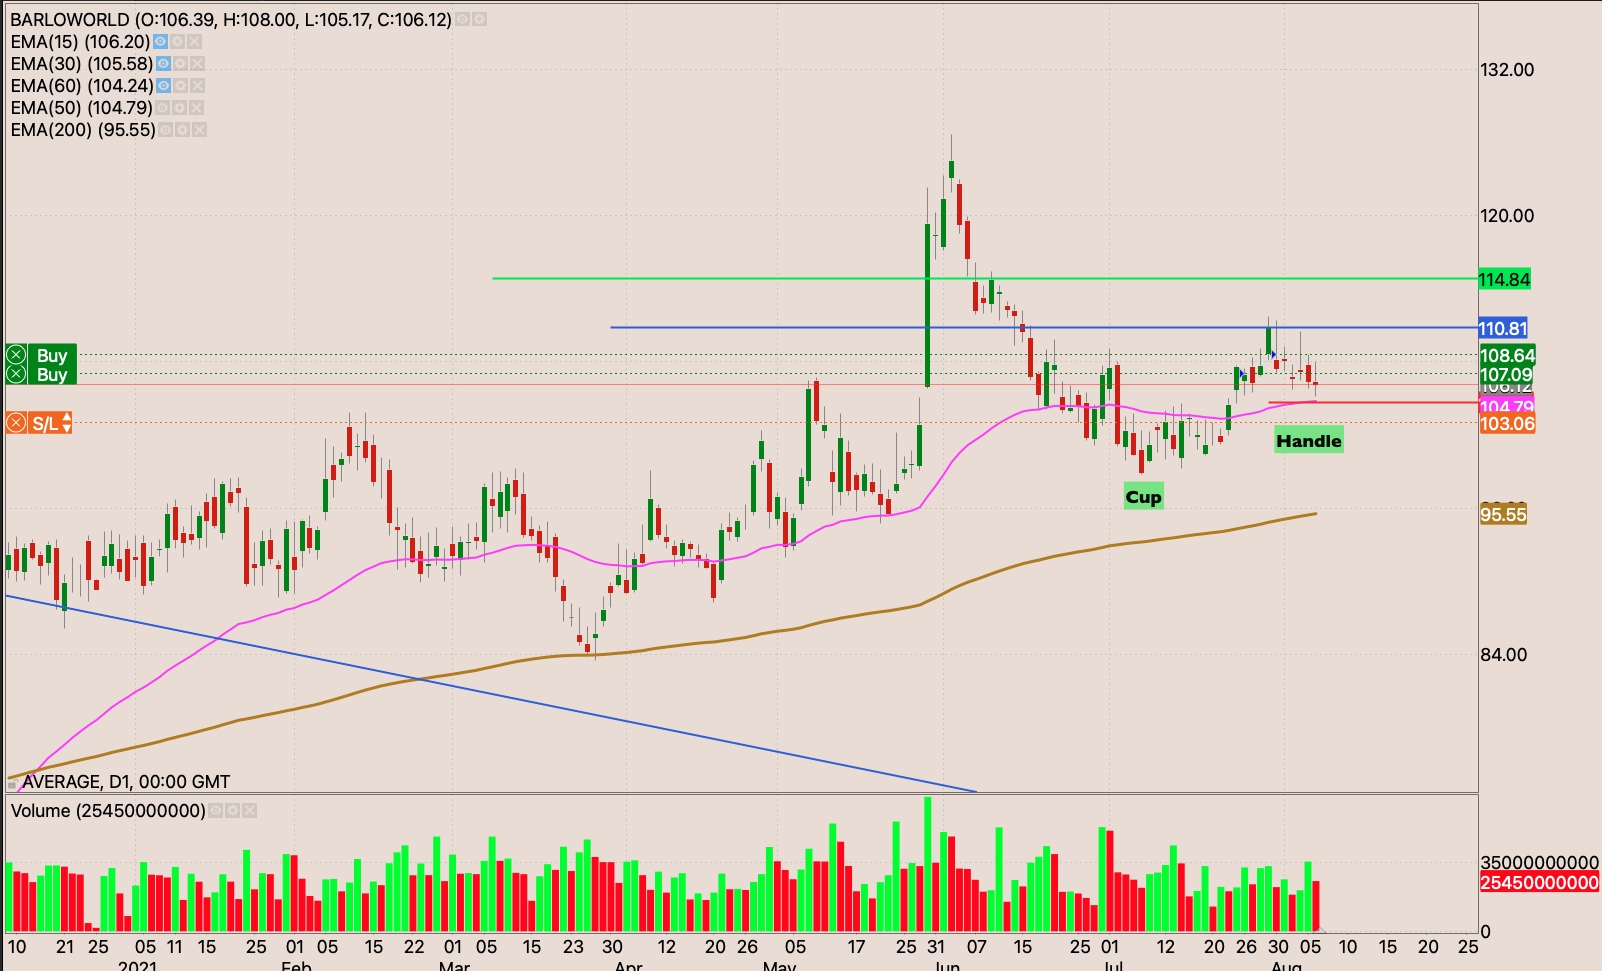
Task: Select the lower Buy order label
Action: pos(52,375)
